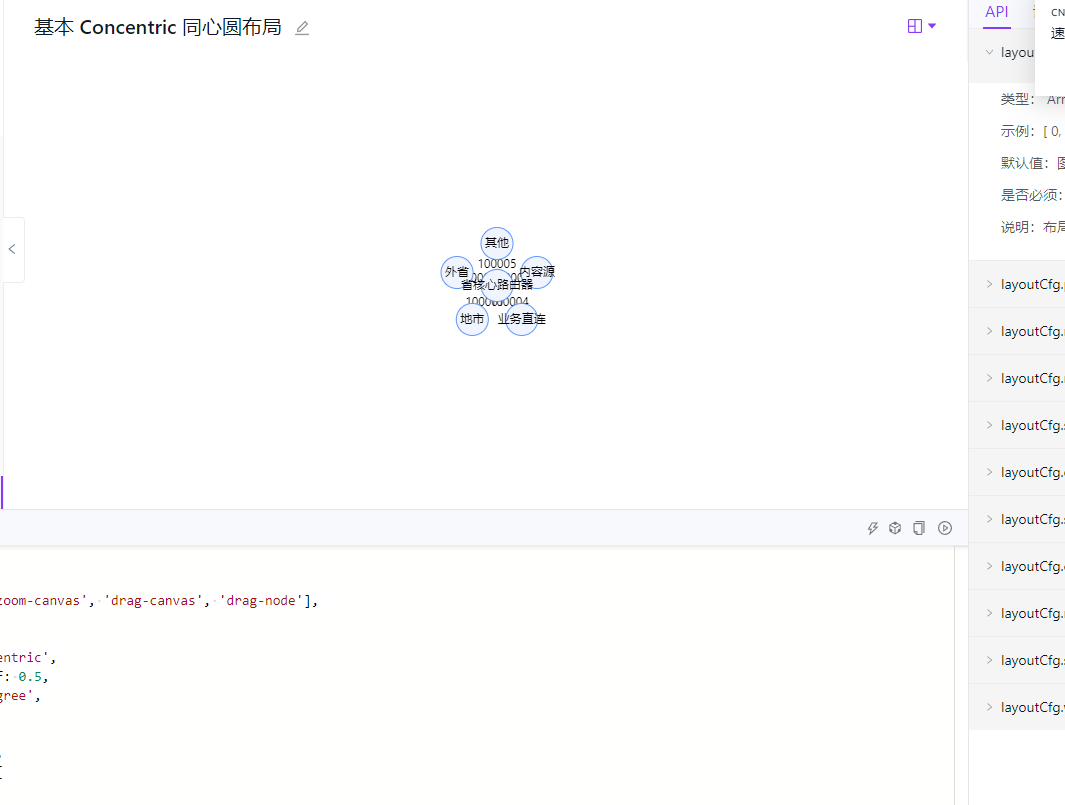Open the example in CodeSandbox
The height and width of the screenshot is (805, 1065).
click(x=894, y=527)
